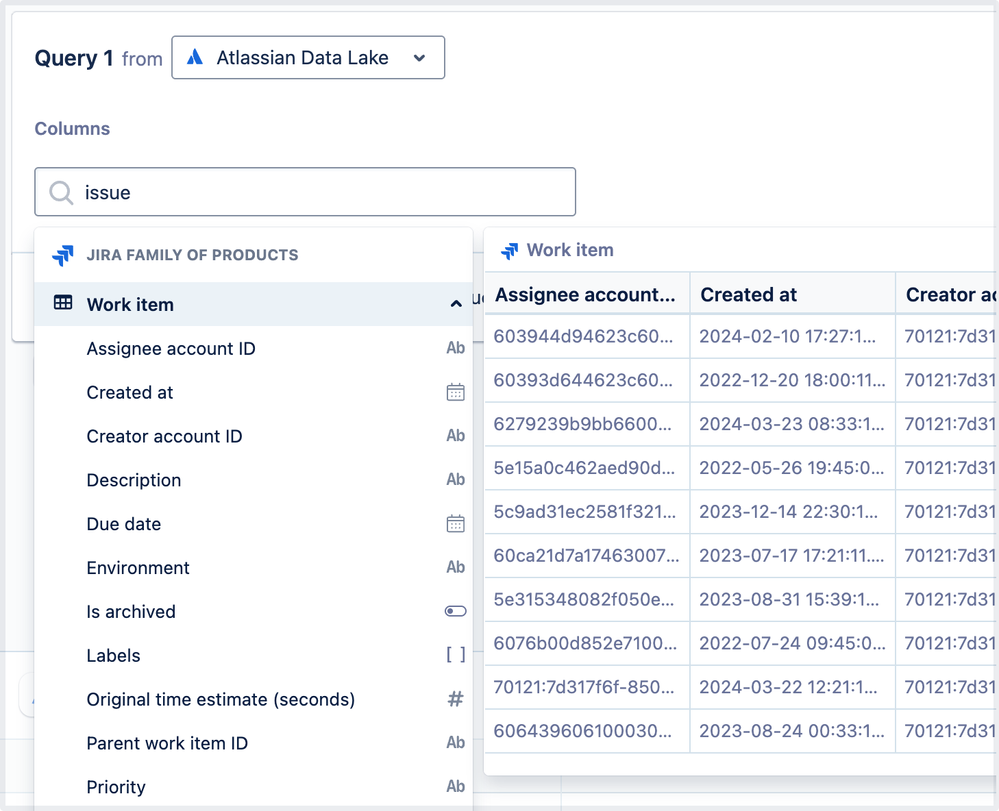Pick the Due date column
Screen dimensions: 999x811
click(x=254, y=524)
